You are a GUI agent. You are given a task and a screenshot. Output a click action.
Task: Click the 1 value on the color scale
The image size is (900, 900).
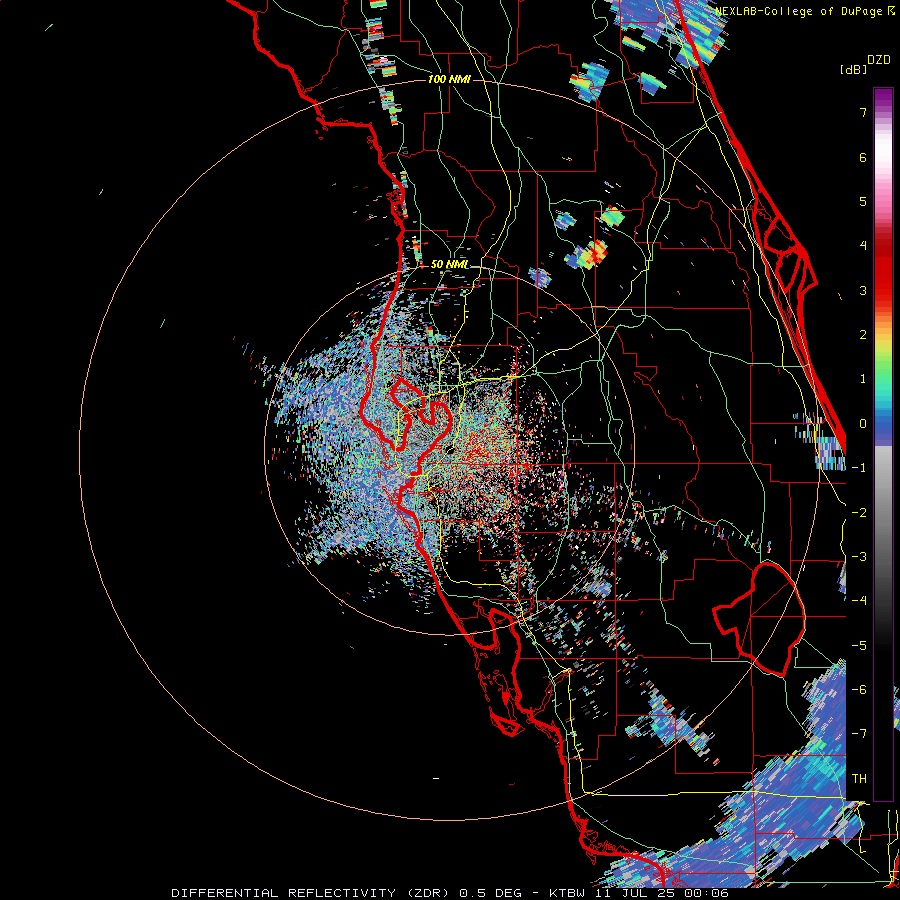863,379
